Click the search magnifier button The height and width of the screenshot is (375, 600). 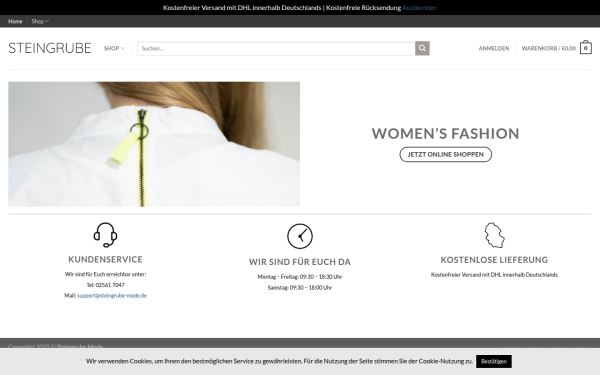tap(422, 48)
